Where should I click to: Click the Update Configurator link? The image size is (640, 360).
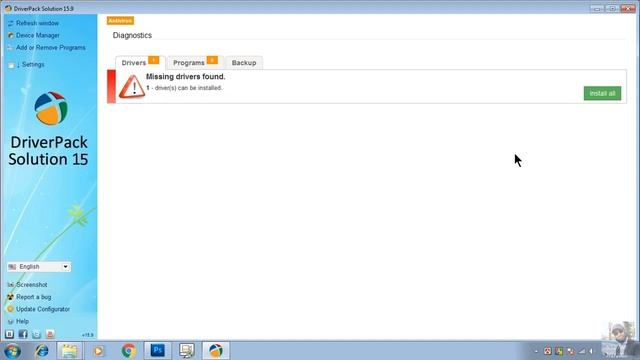click(43, 309)
